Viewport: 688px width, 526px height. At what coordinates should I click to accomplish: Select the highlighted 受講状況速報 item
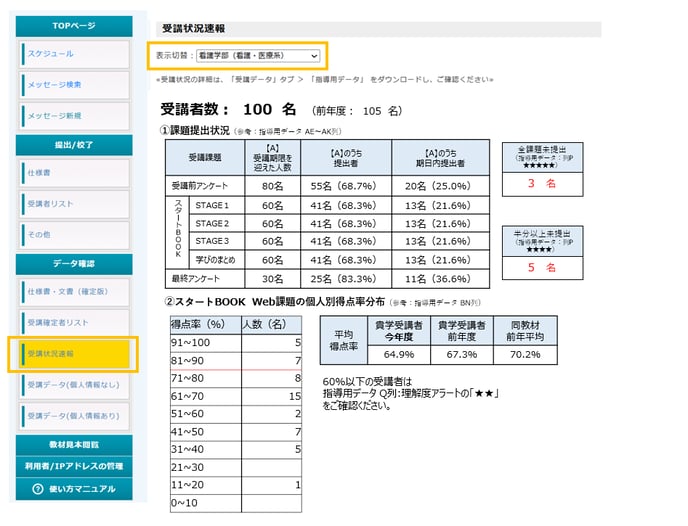click(x=74, y=354)
